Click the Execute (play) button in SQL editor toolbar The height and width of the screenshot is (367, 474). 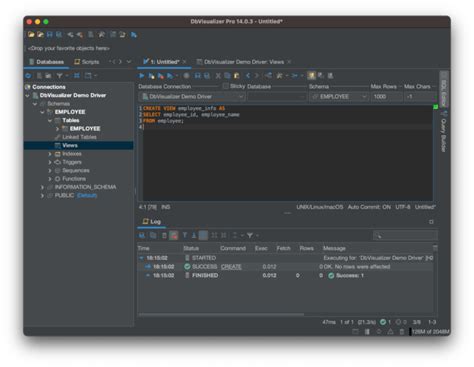pyautogui.click(x=142, y=76)
